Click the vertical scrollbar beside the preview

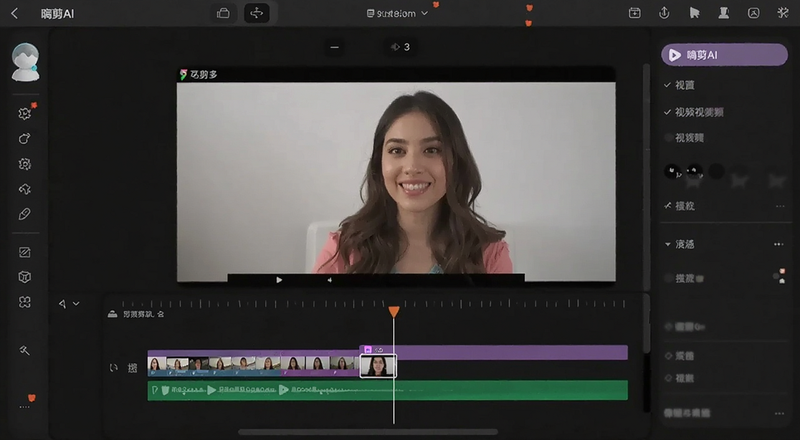[646, 176]
